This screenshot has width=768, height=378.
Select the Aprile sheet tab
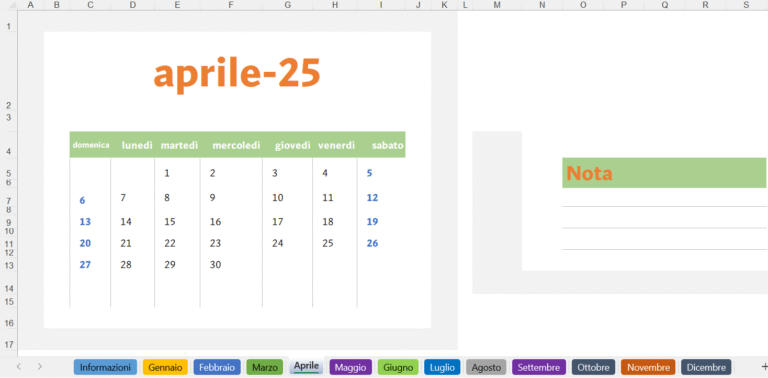(x=306, y=366)
